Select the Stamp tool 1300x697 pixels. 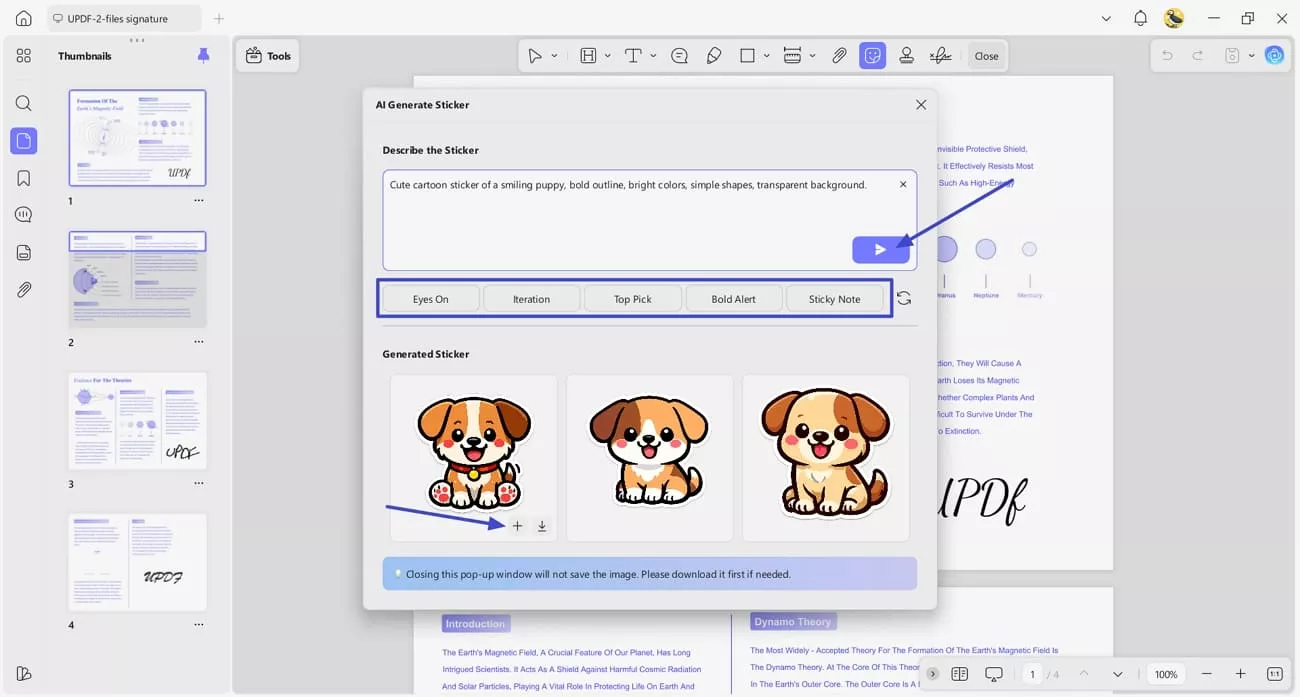907,56
